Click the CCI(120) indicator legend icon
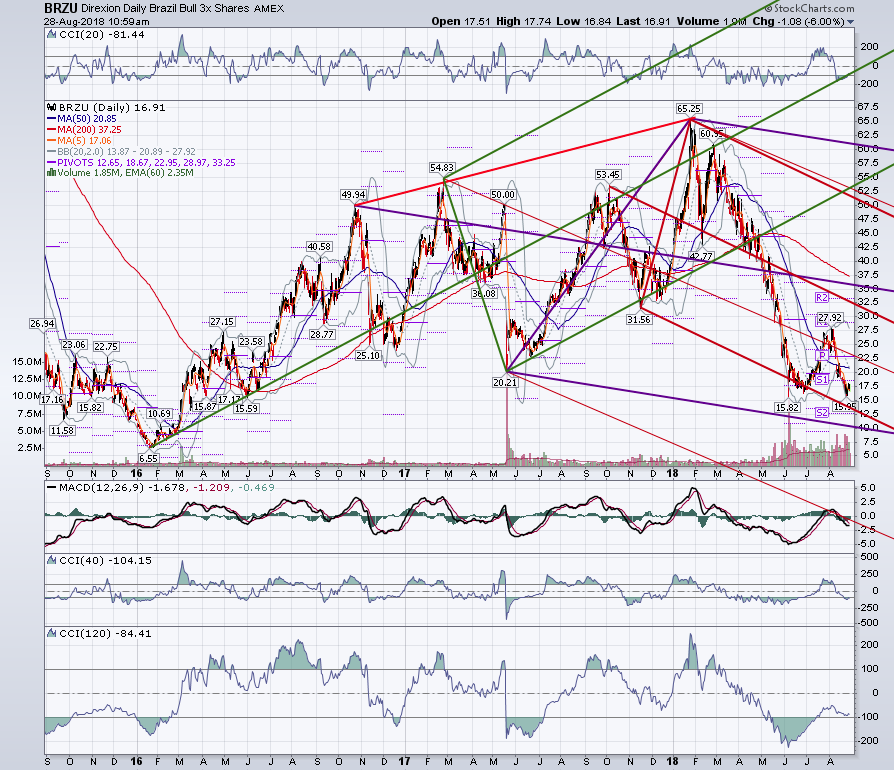Viewport: 894px width, 770px height. pos(51,633)
